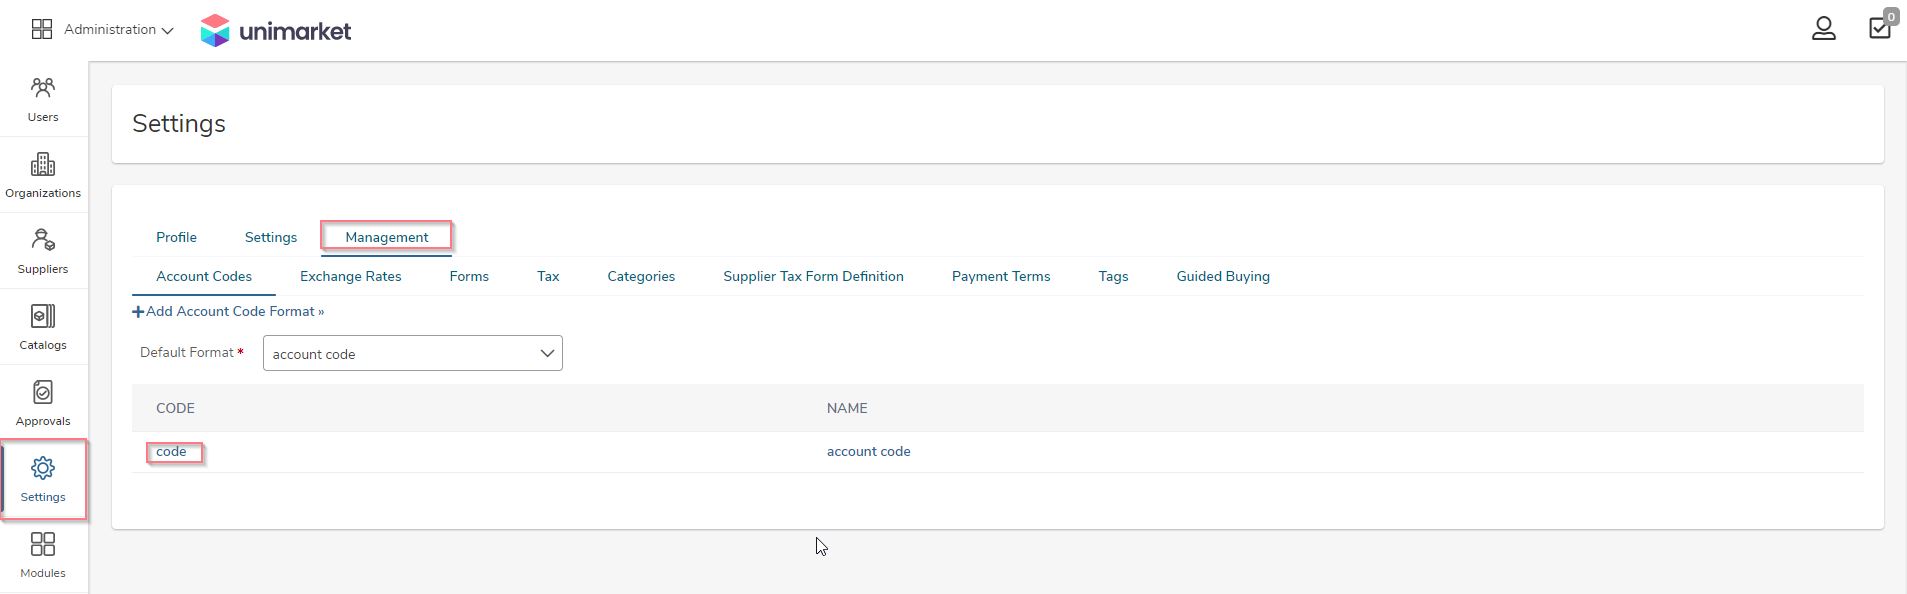
Task: Open the Guided Buying sub-tab
Action: coord(1223,276)
